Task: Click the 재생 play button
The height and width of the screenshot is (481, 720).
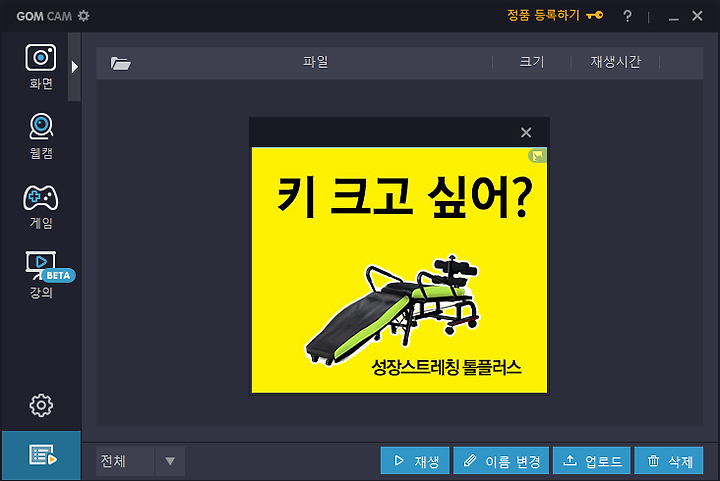Action: pos(415,460)
